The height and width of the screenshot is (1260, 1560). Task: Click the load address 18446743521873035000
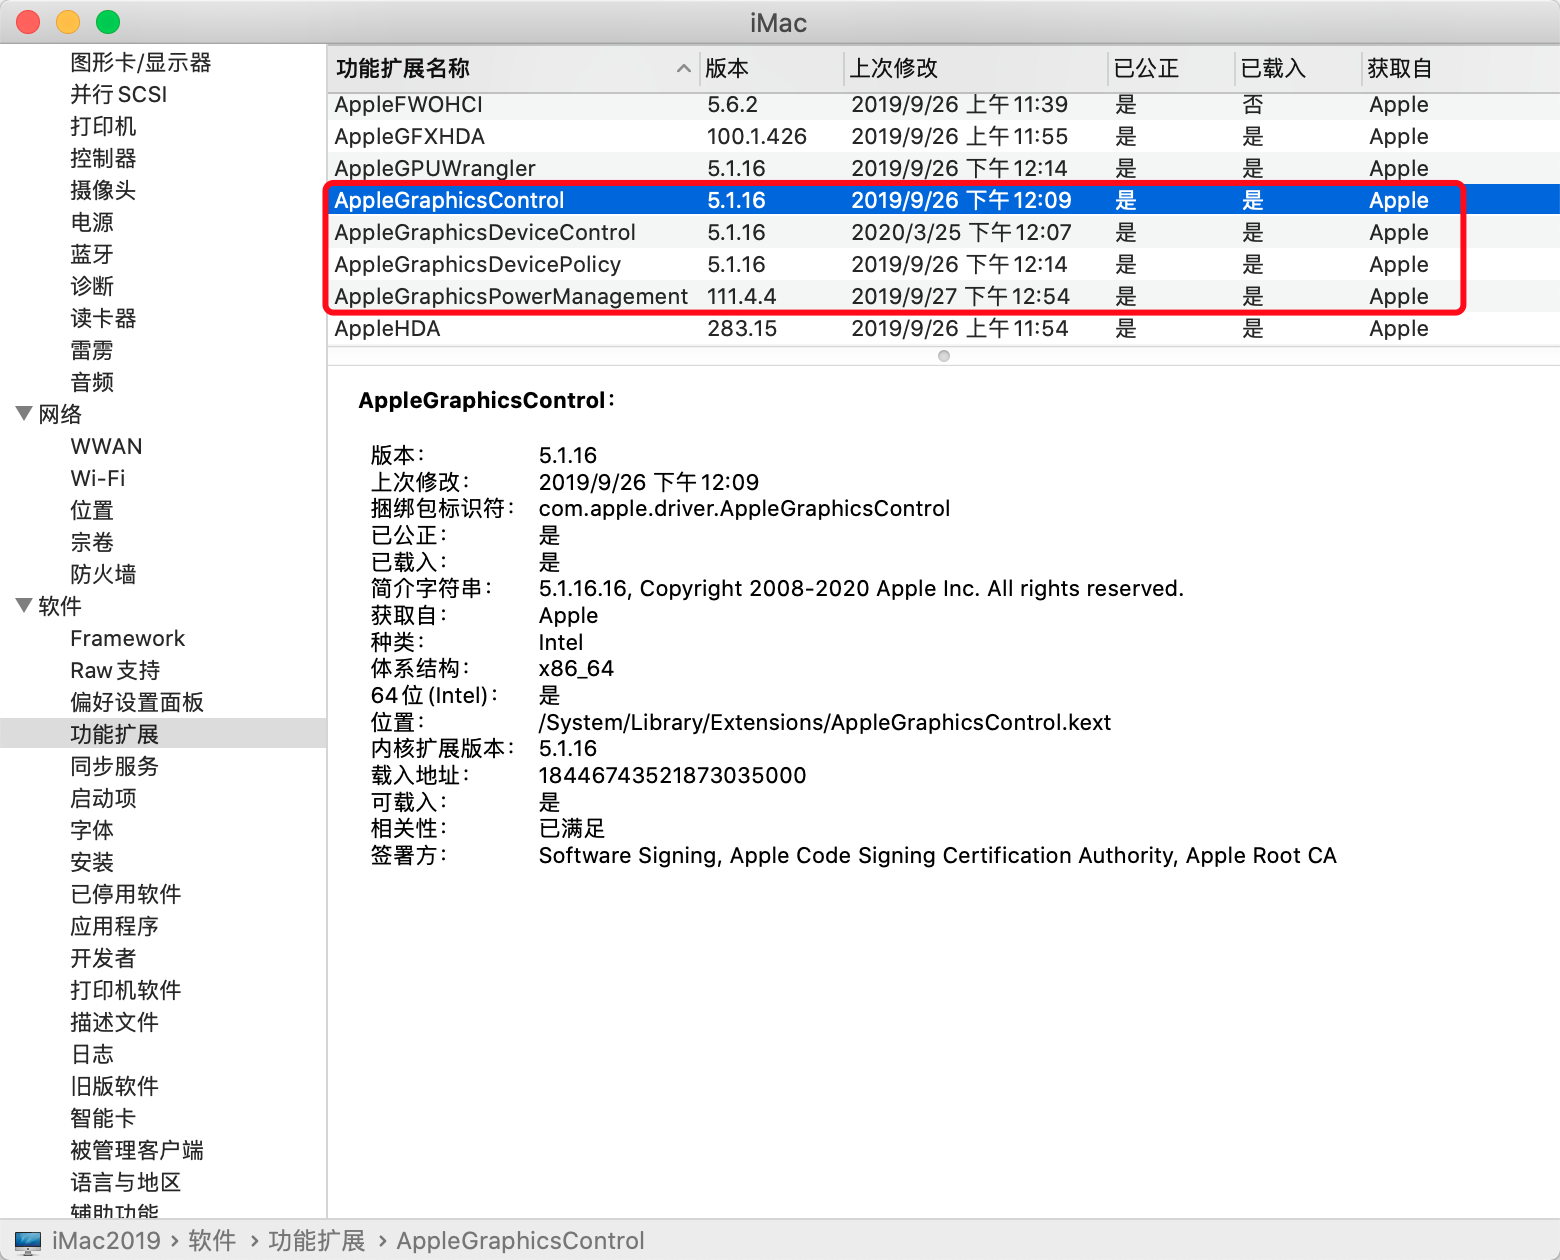[672, 775]
